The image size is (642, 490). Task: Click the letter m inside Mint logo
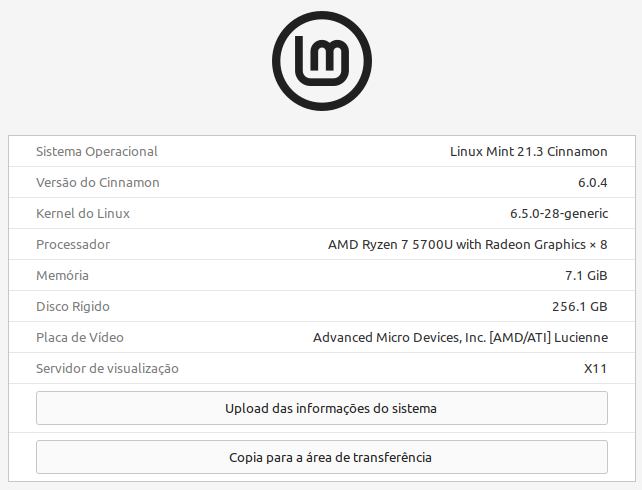pyautogui.click(x=328, y=55)
